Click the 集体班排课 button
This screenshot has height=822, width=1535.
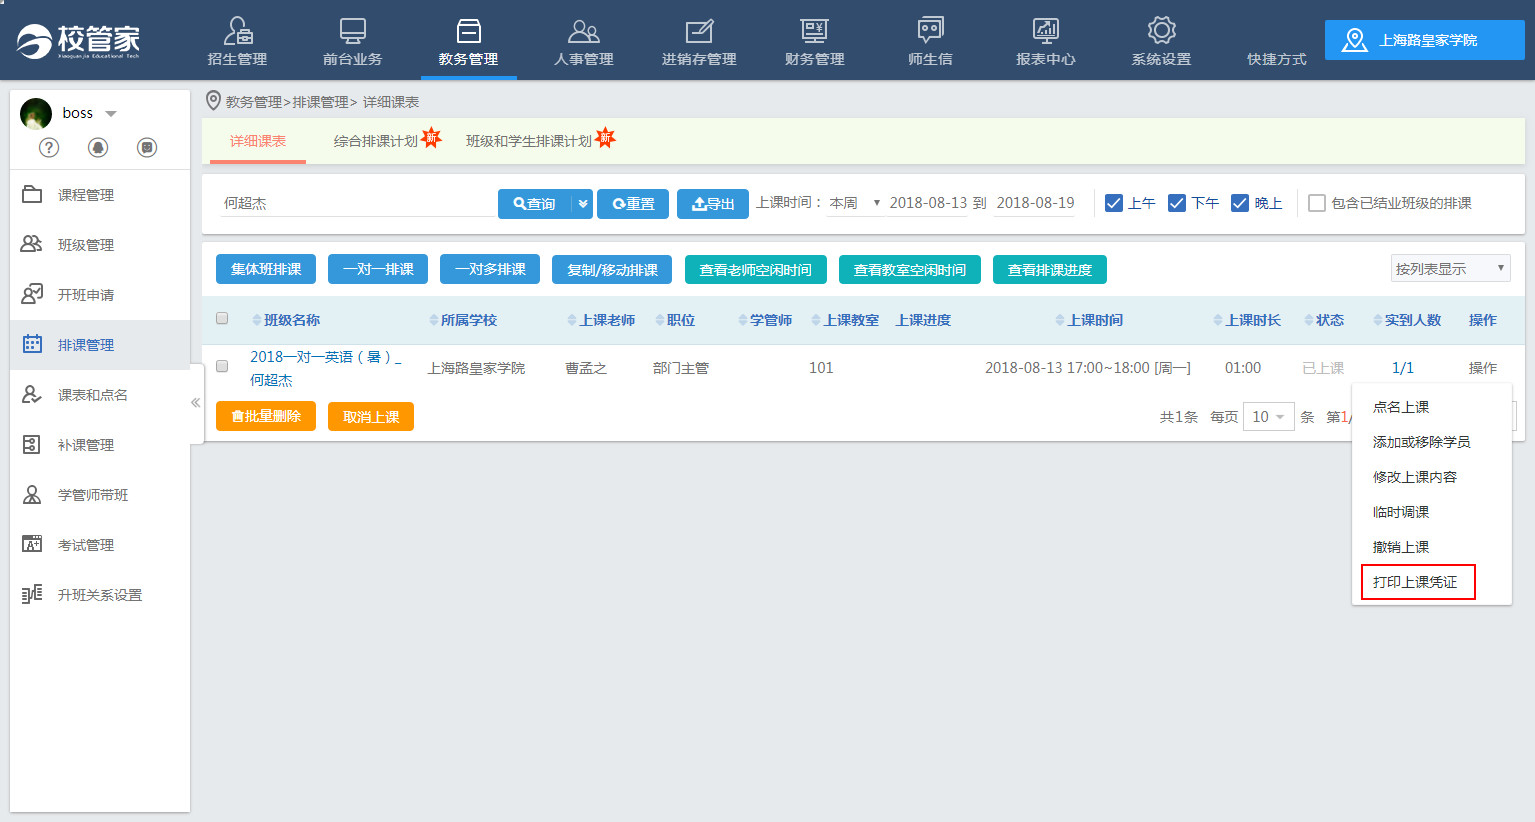click(x=266, y=269)
